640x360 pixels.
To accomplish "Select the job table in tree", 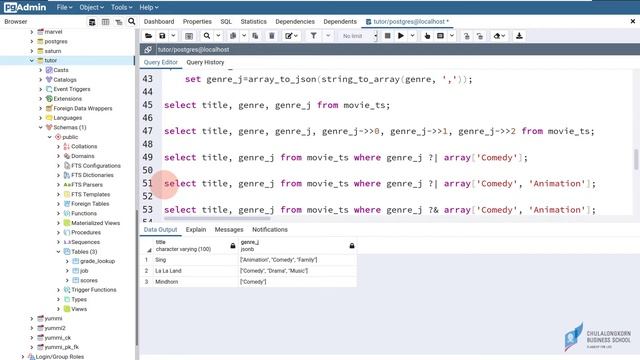I will click(x=84, y=271).
